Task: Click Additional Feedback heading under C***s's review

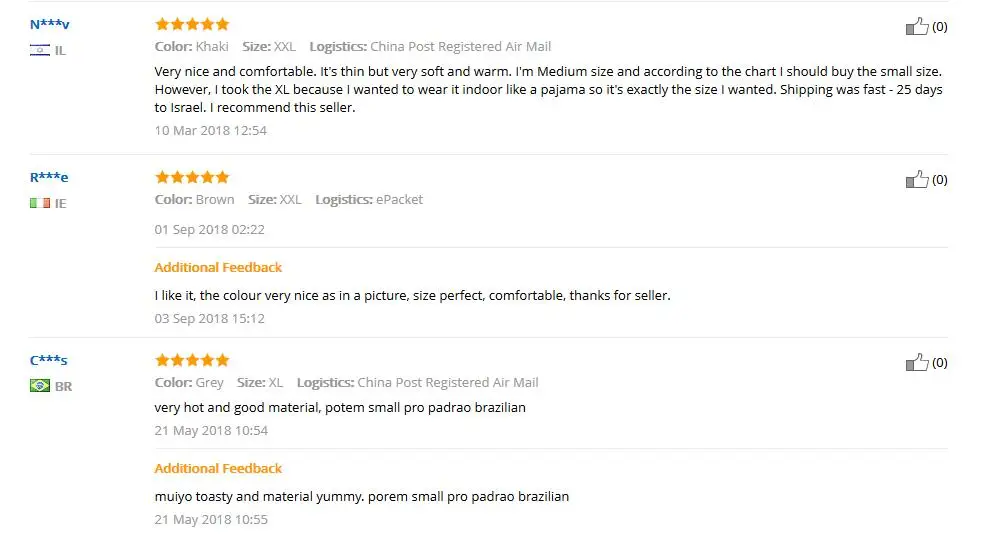Action: coord(218,469)
